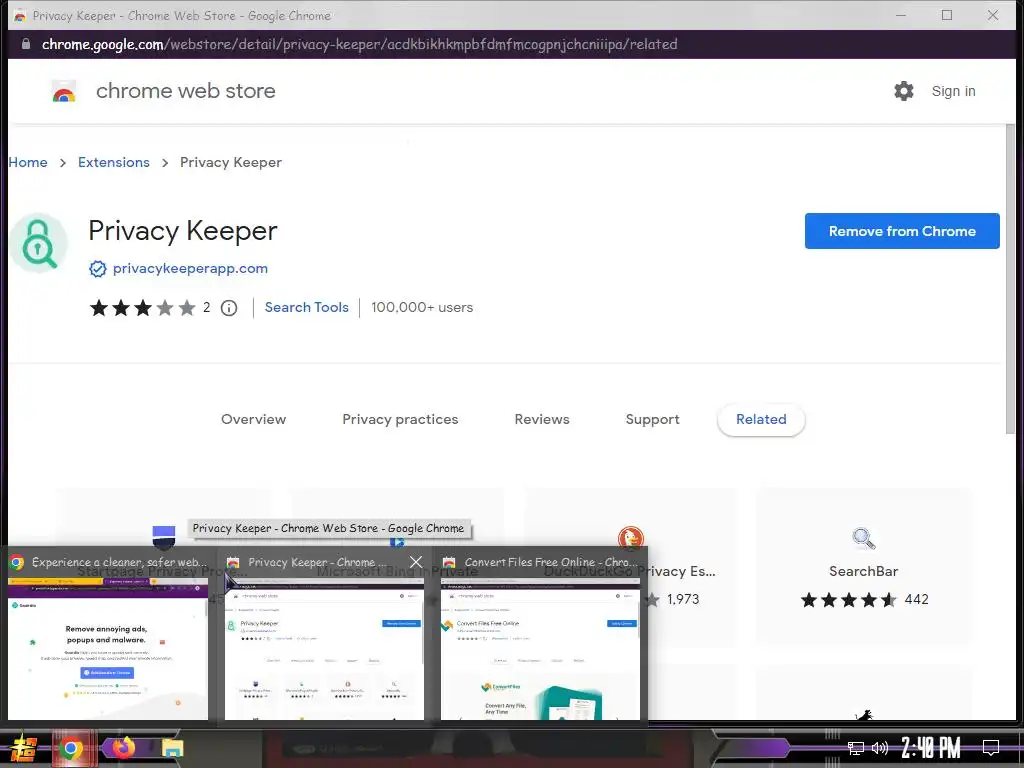Screen dimensions: 1024x768
Task: Switch to the Support tab
Action: (652, 419)
